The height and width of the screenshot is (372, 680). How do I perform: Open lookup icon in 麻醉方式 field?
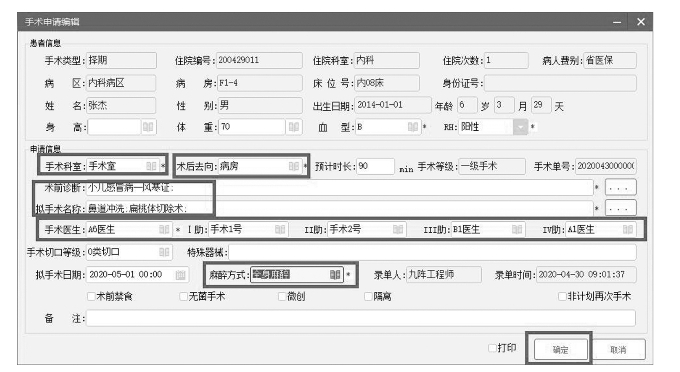335,274
